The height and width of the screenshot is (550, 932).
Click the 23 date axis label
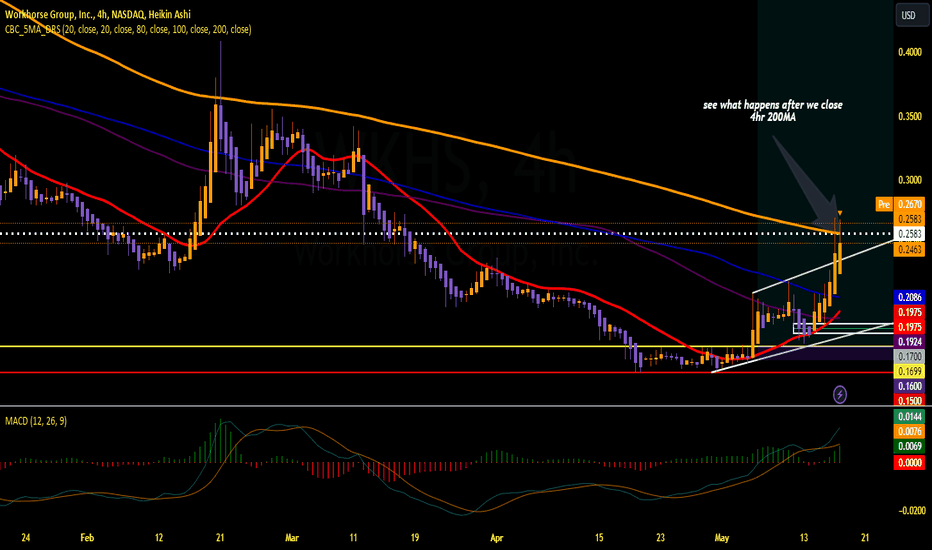pyautogui.click(x=660, y=538)
